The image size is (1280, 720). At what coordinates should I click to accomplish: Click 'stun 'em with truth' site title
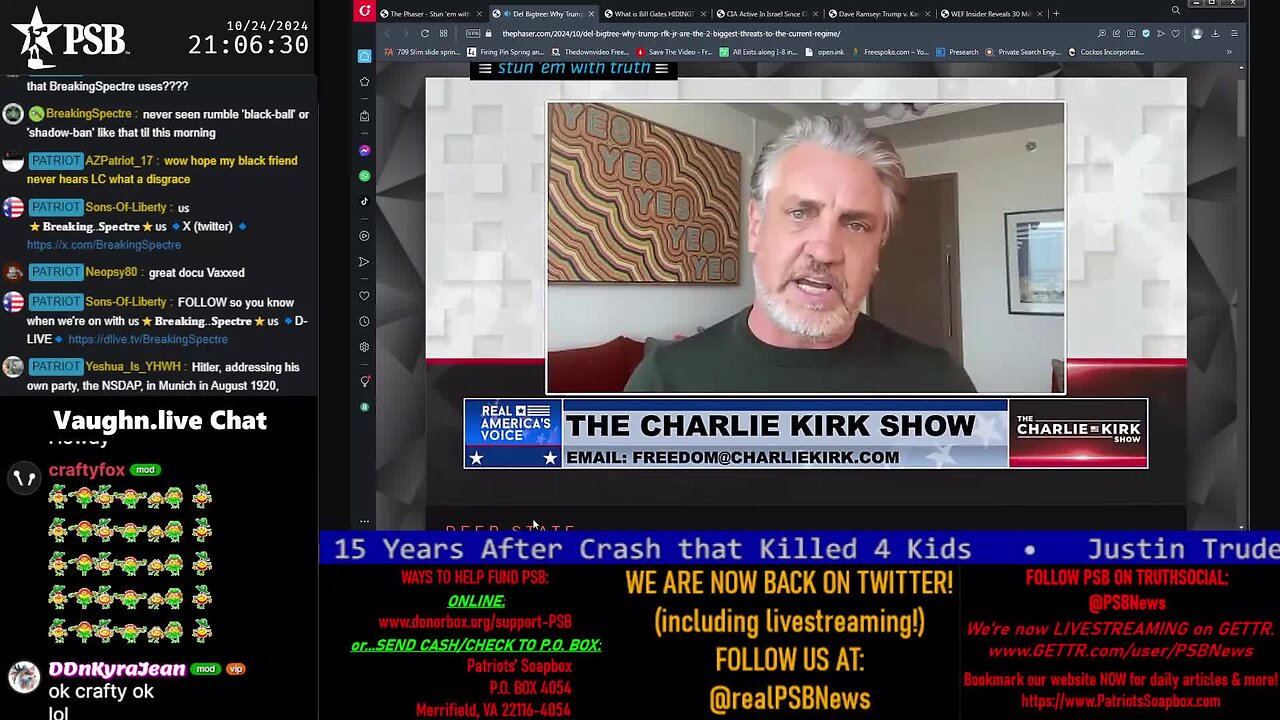[574, 68]
